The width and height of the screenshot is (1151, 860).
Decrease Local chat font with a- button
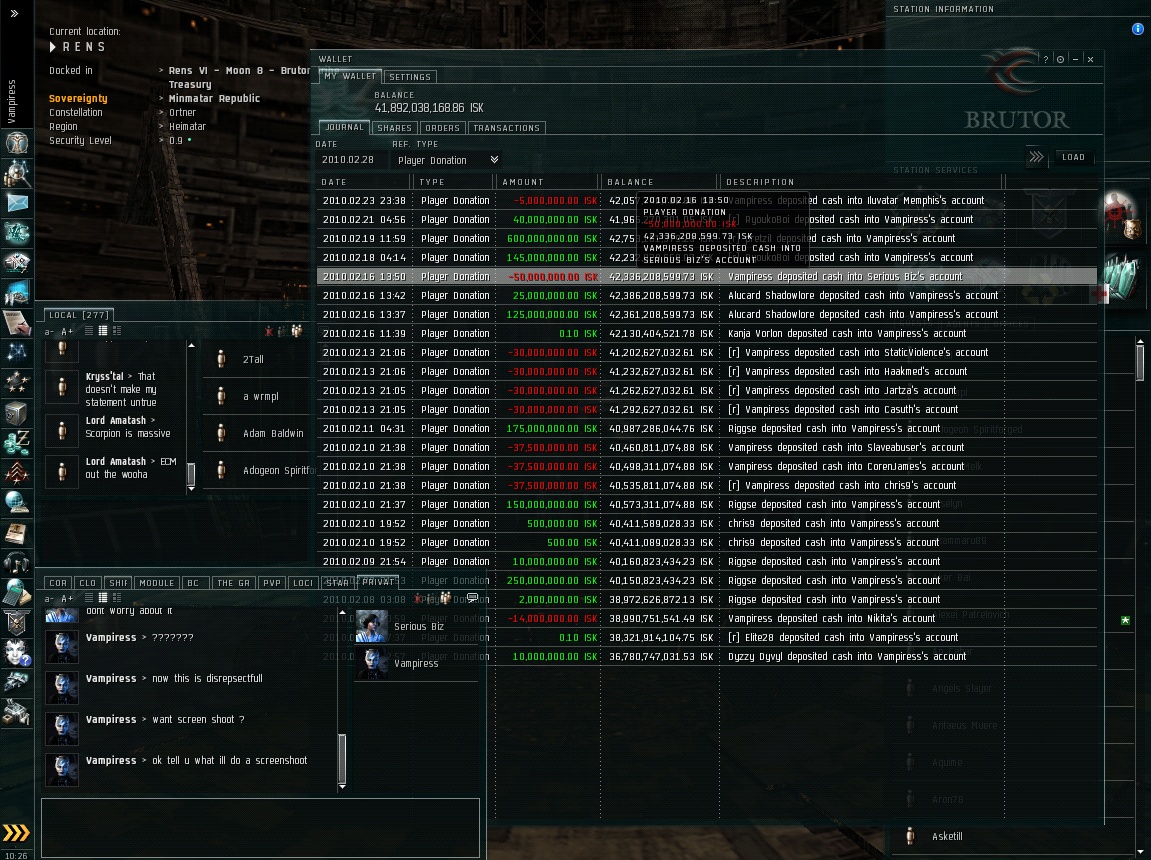49,332
